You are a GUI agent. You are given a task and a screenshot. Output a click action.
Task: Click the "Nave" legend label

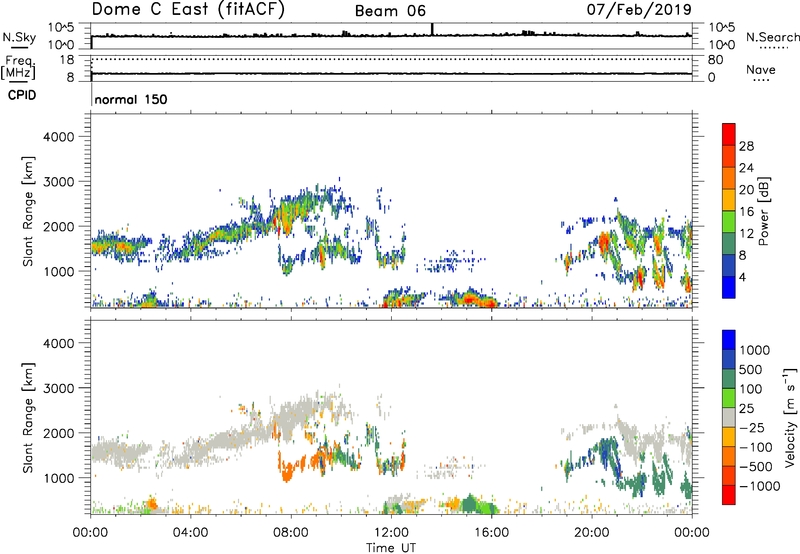point(761,70)
